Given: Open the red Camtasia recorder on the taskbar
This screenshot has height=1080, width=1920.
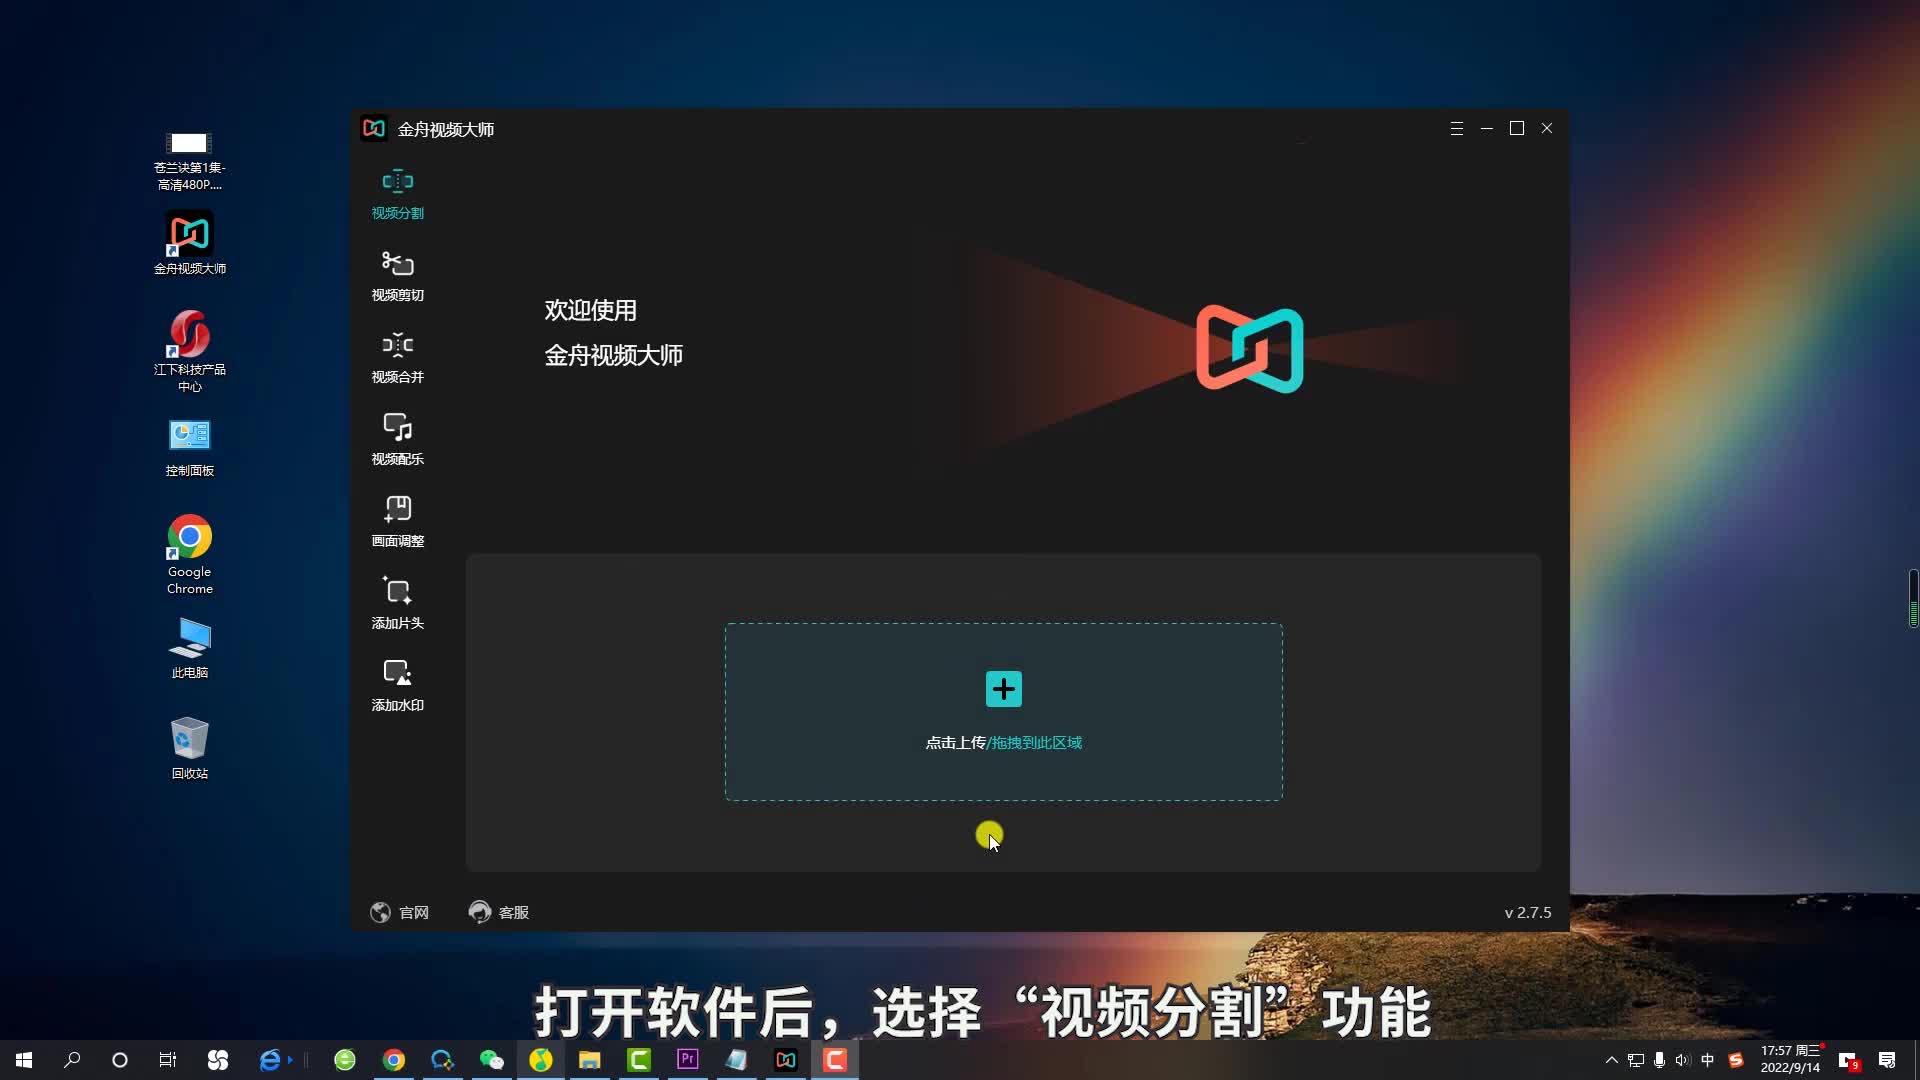Looking at the screenshot, I should tap(835, 1060).
